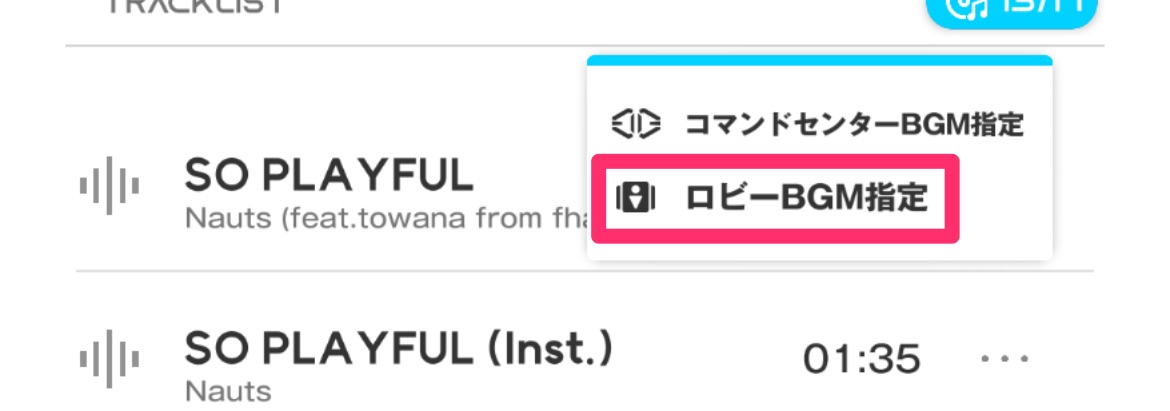Viewport: 1170px width, 411px height.
Task: Click the 01:35 track duration
Action: 861,358
